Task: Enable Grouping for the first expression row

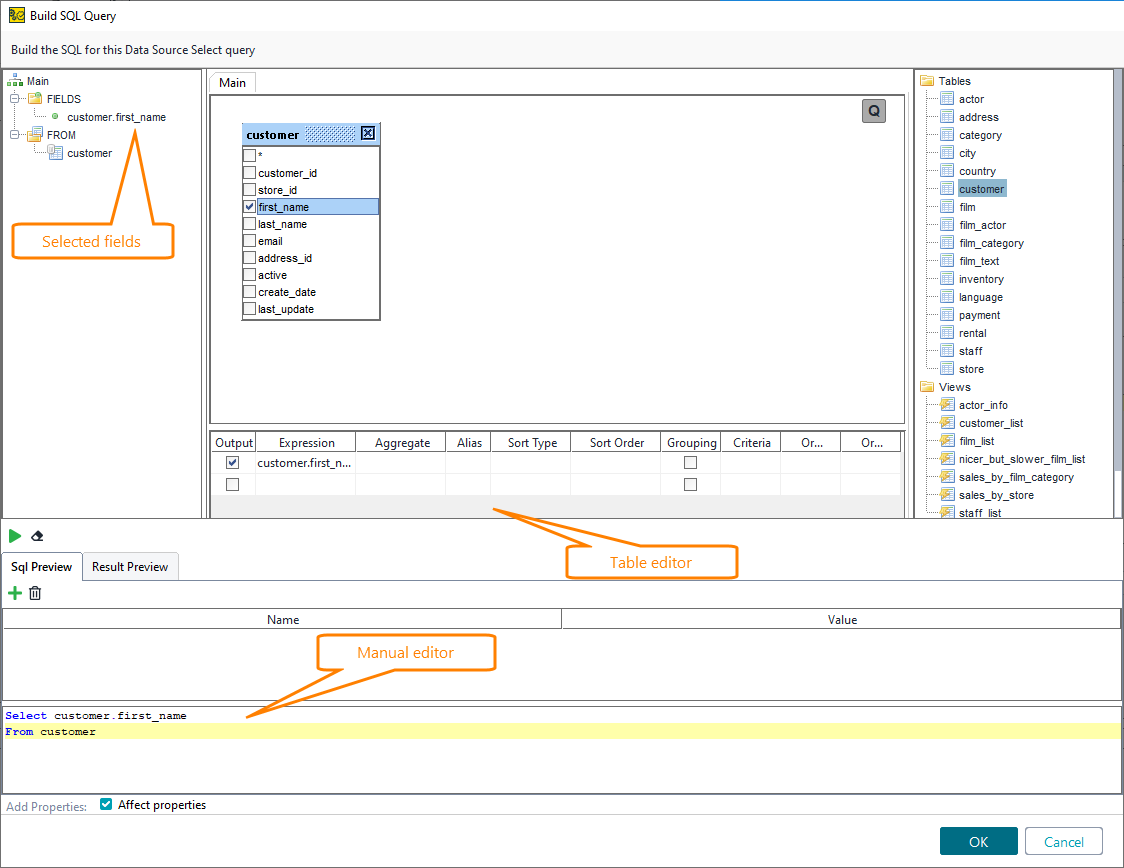Action: (x=691, y=462)
